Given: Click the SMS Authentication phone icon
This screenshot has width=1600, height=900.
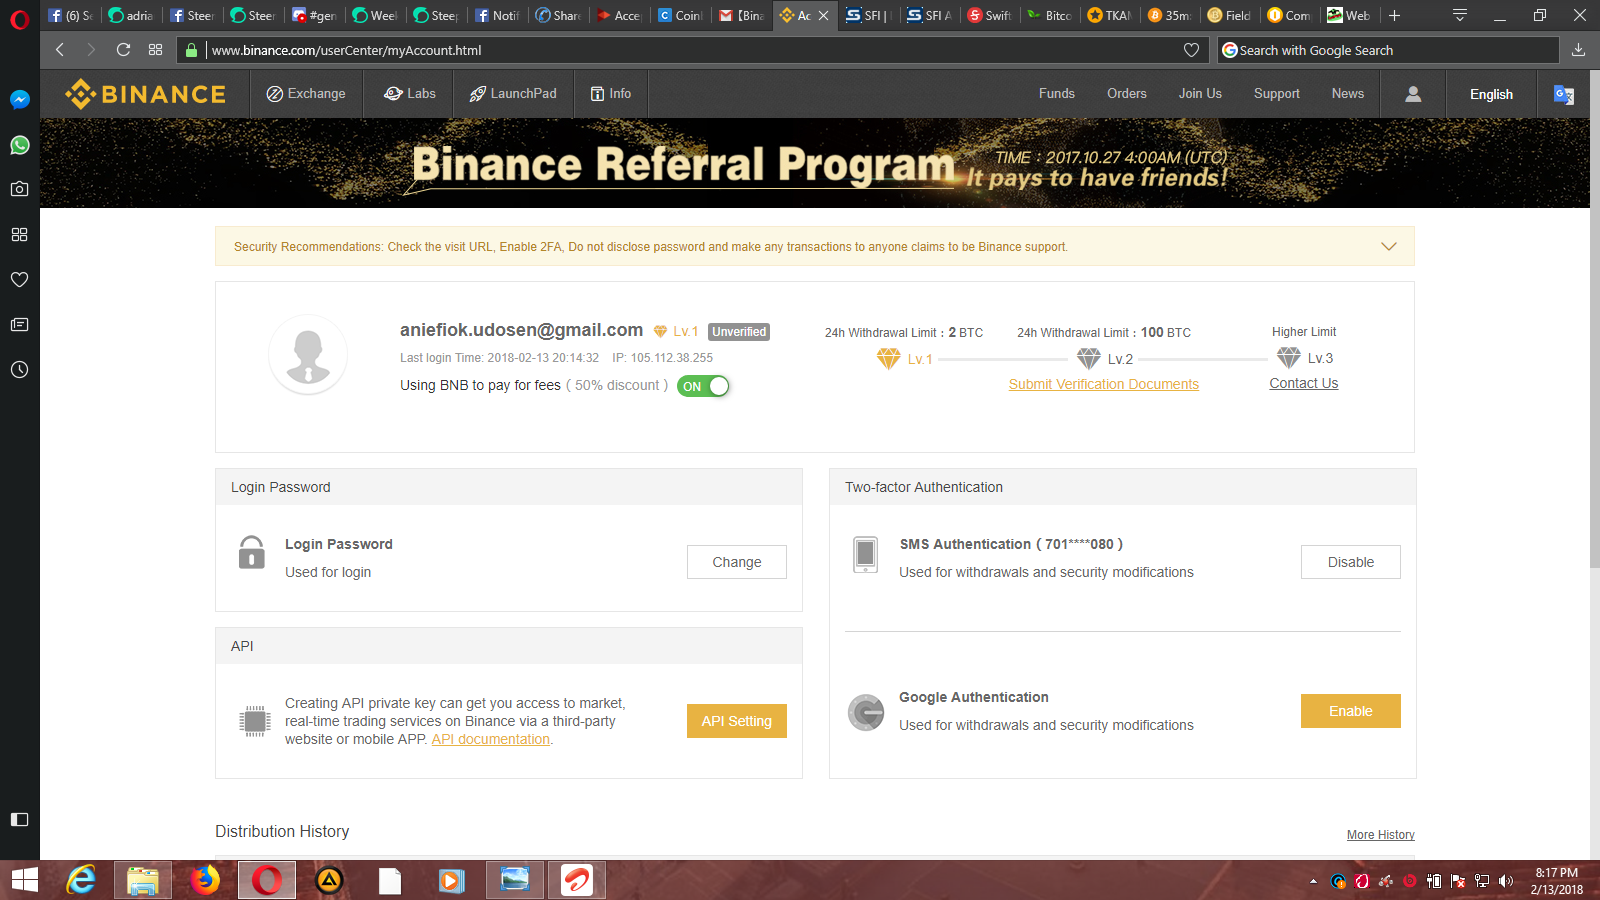Looking at the screenshot, I should click(x=866, y=554).
